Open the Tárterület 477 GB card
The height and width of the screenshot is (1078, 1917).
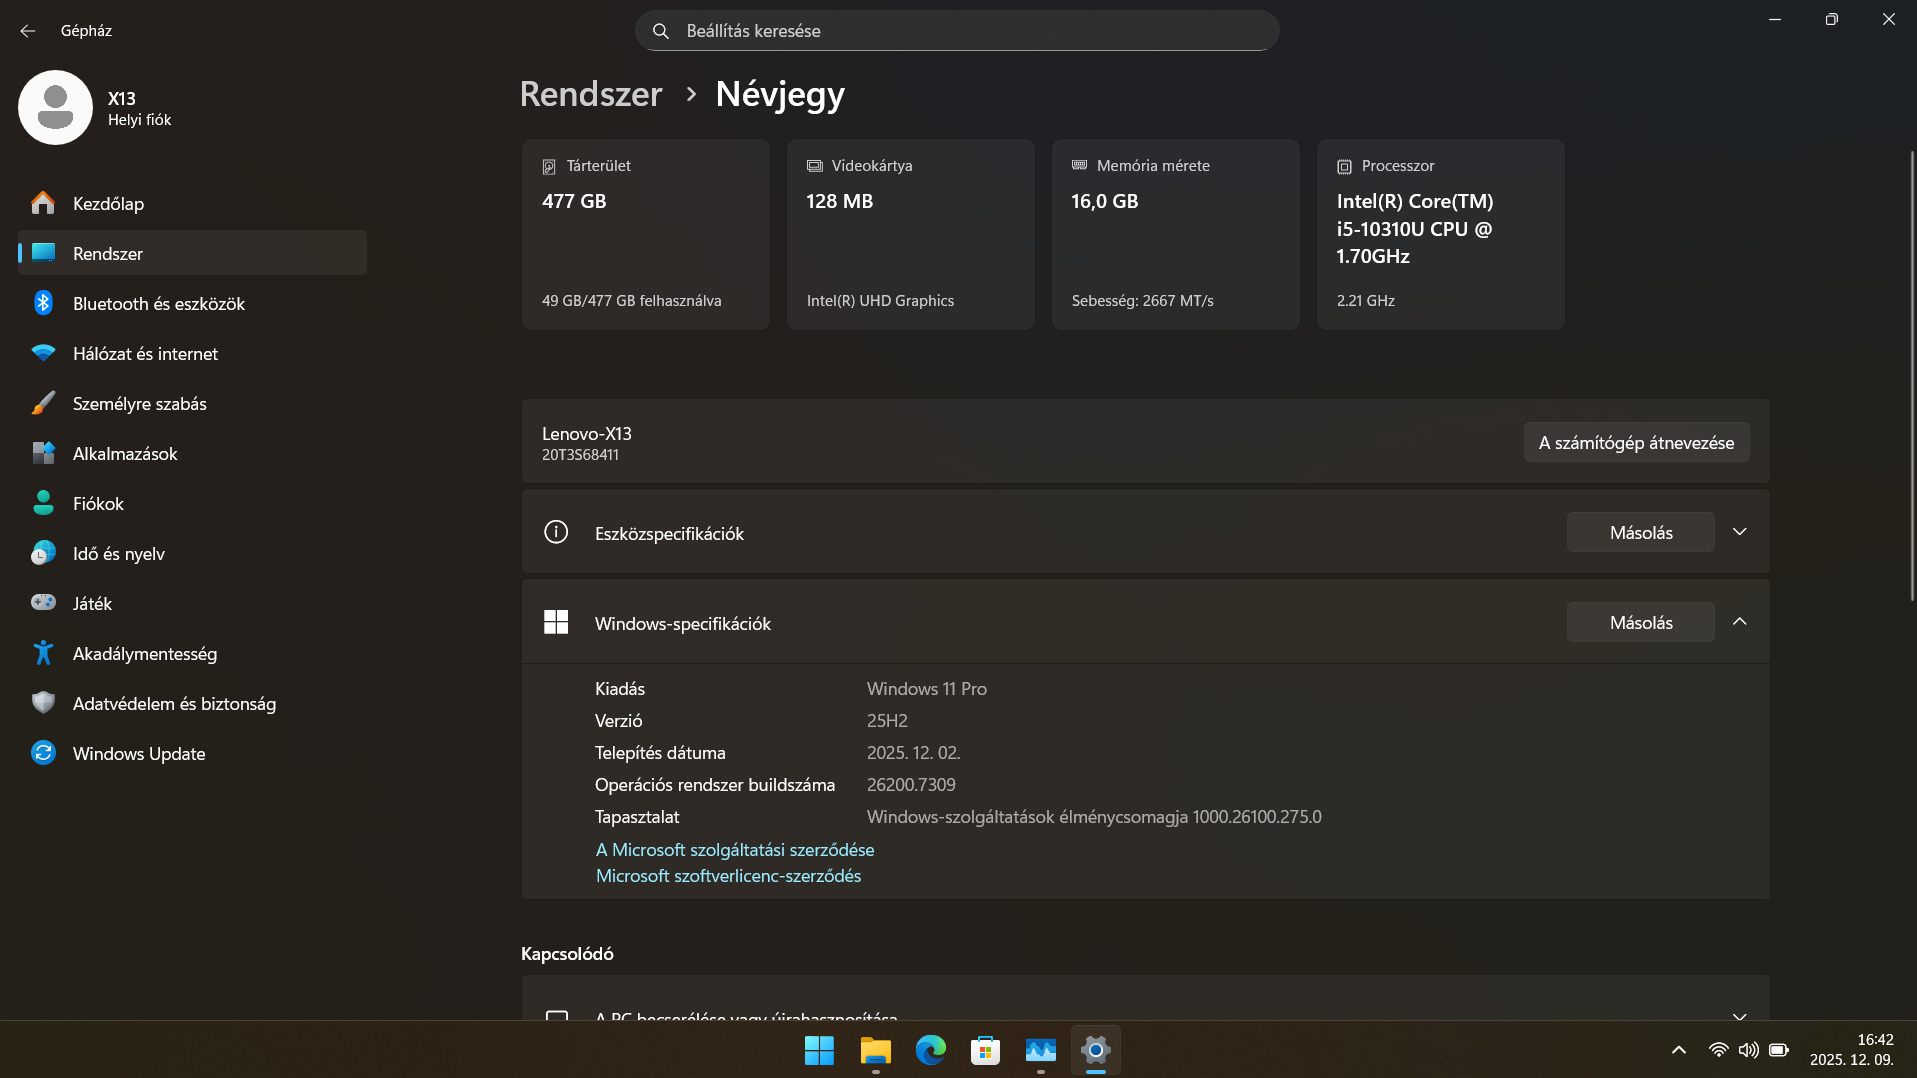pyautogui.click(x=646, y=234)
